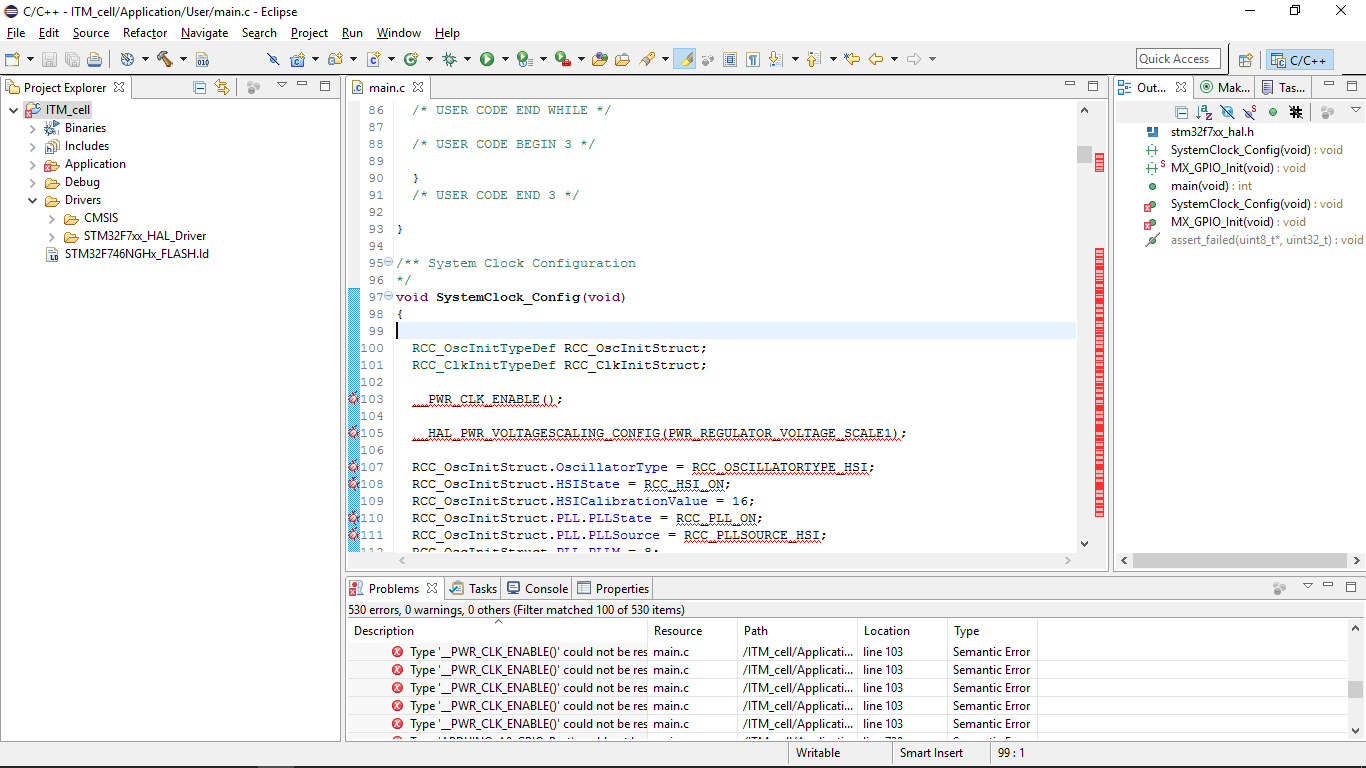Collapse SystemClock_Config function at line 97
This screenshot has width=1366, height=768.
[x=388, y=297]
